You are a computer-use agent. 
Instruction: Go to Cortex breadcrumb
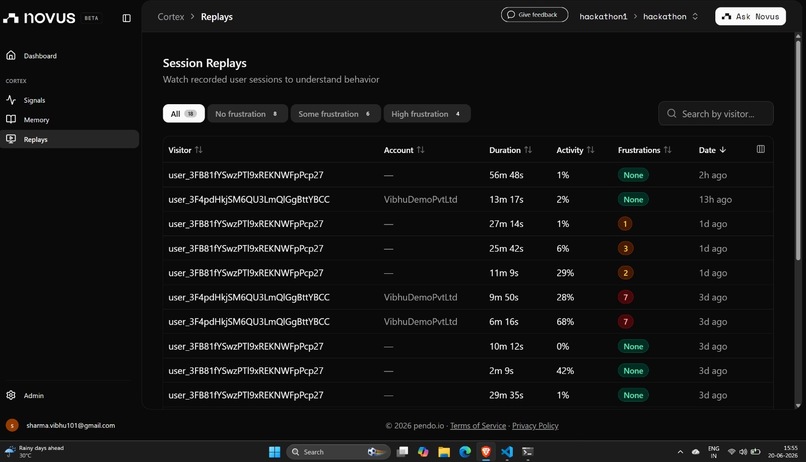171,16
